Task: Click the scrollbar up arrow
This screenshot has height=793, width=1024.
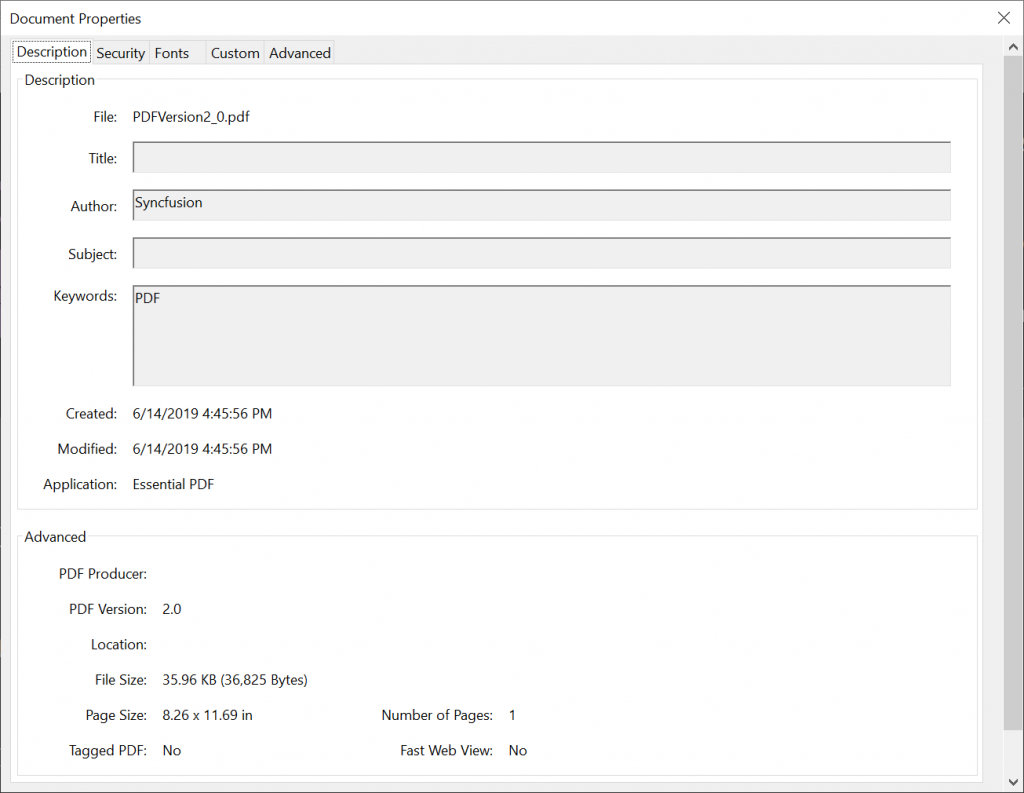Action: tap(1013, 44)
